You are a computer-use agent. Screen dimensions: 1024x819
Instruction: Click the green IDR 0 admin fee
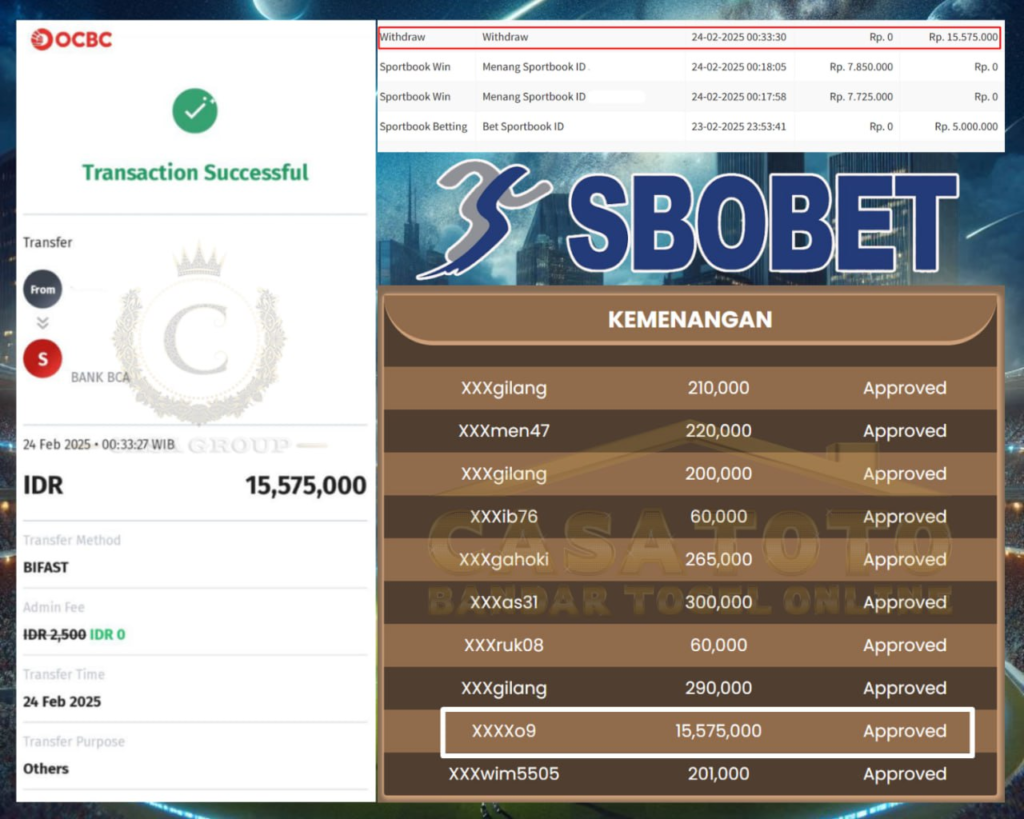pos(107,634)
